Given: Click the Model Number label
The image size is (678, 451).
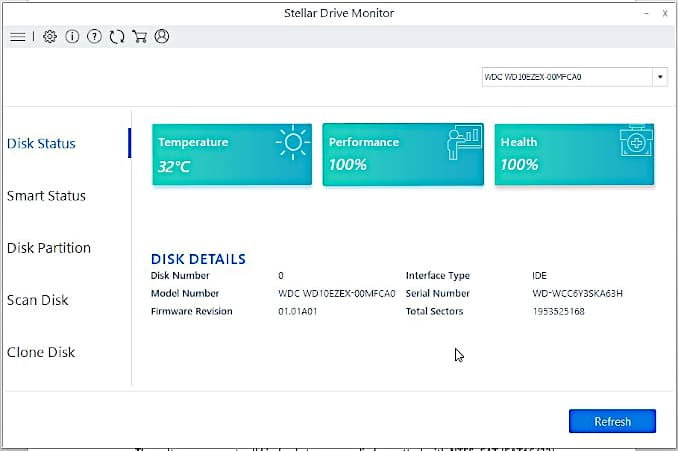Looking at the screenshot, I should pos(185,293).
